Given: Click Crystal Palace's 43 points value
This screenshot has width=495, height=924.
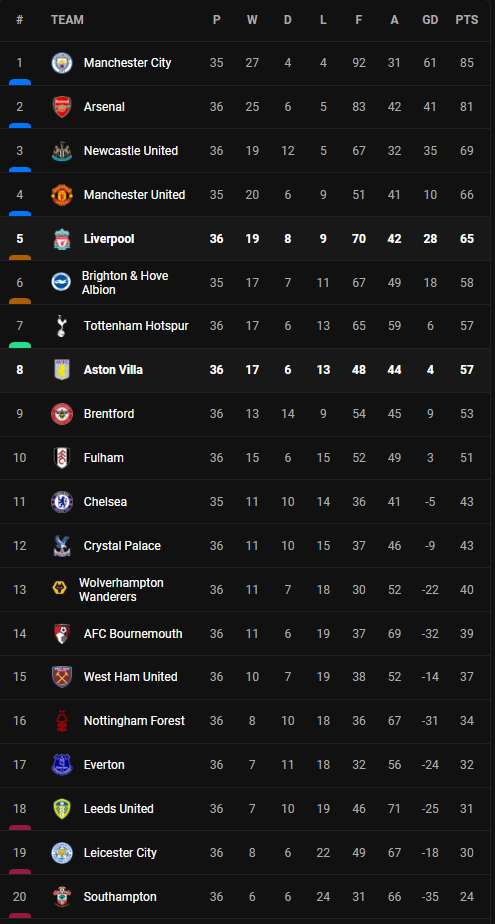Looking at the screenshot, I should pos(467,546).
